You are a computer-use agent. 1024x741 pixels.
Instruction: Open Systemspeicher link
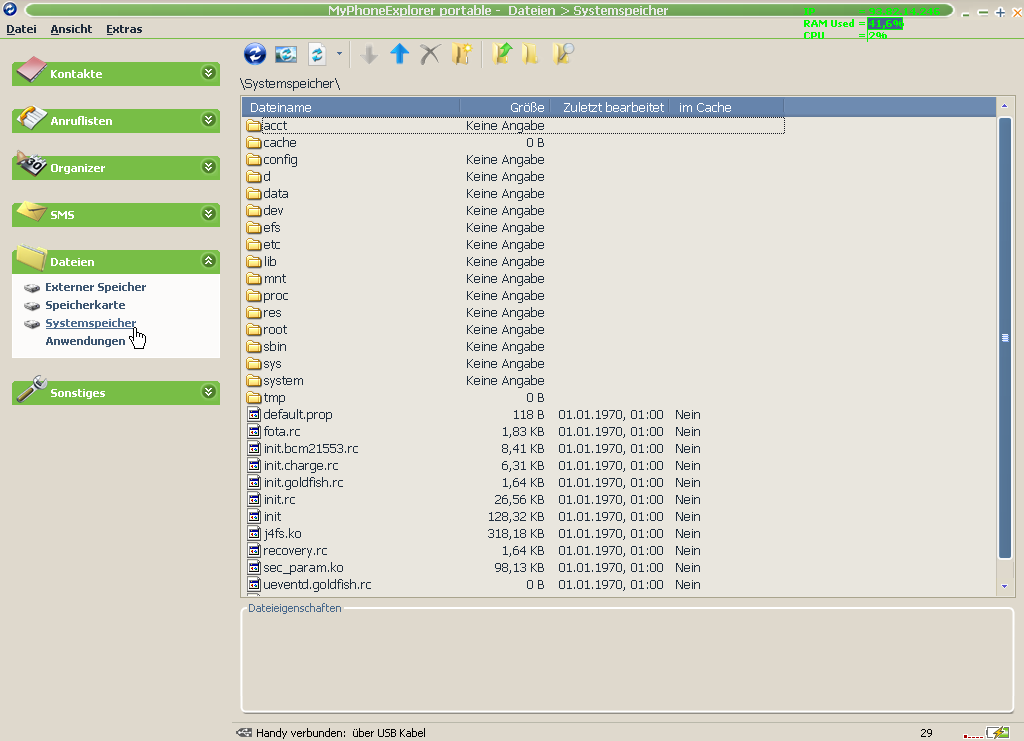click(90, 323)
